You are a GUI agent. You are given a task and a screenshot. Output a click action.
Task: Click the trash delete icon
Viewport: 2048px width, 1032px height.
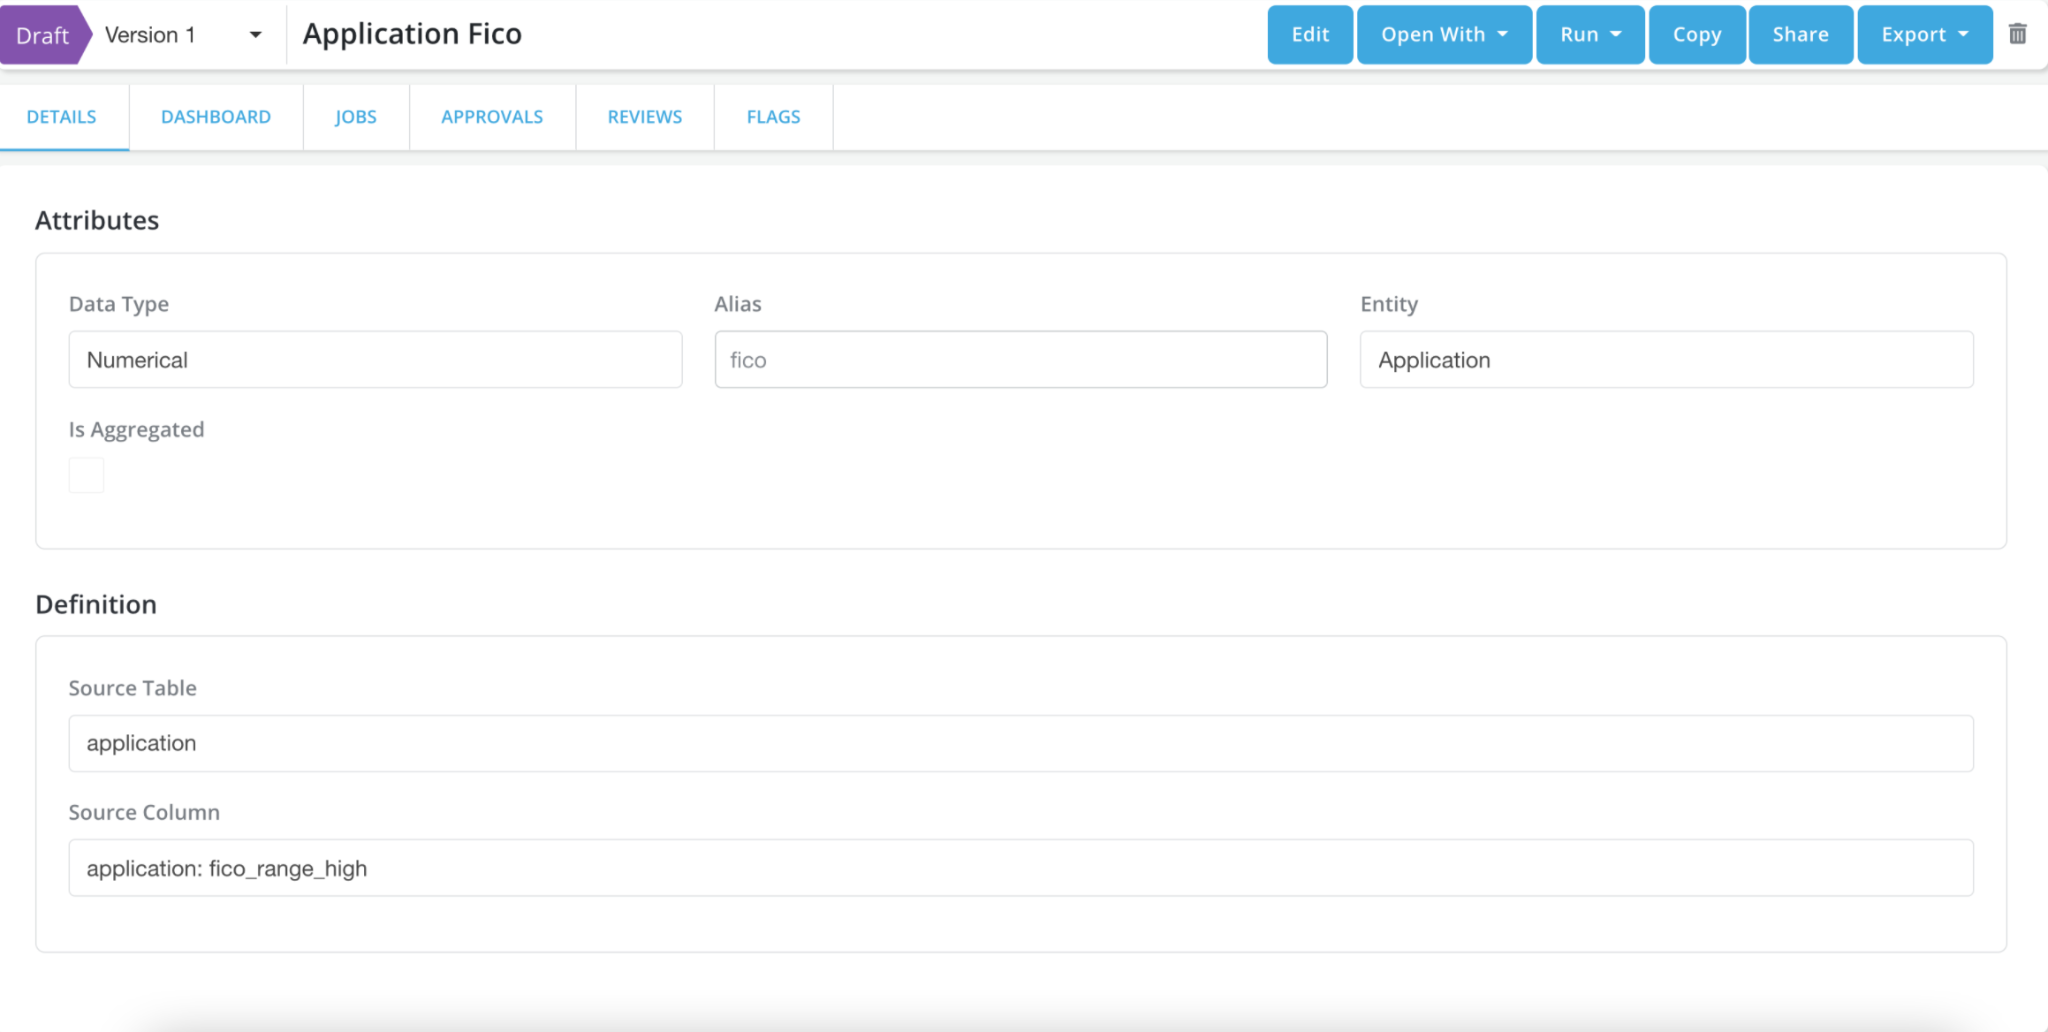pos(2017,34)
